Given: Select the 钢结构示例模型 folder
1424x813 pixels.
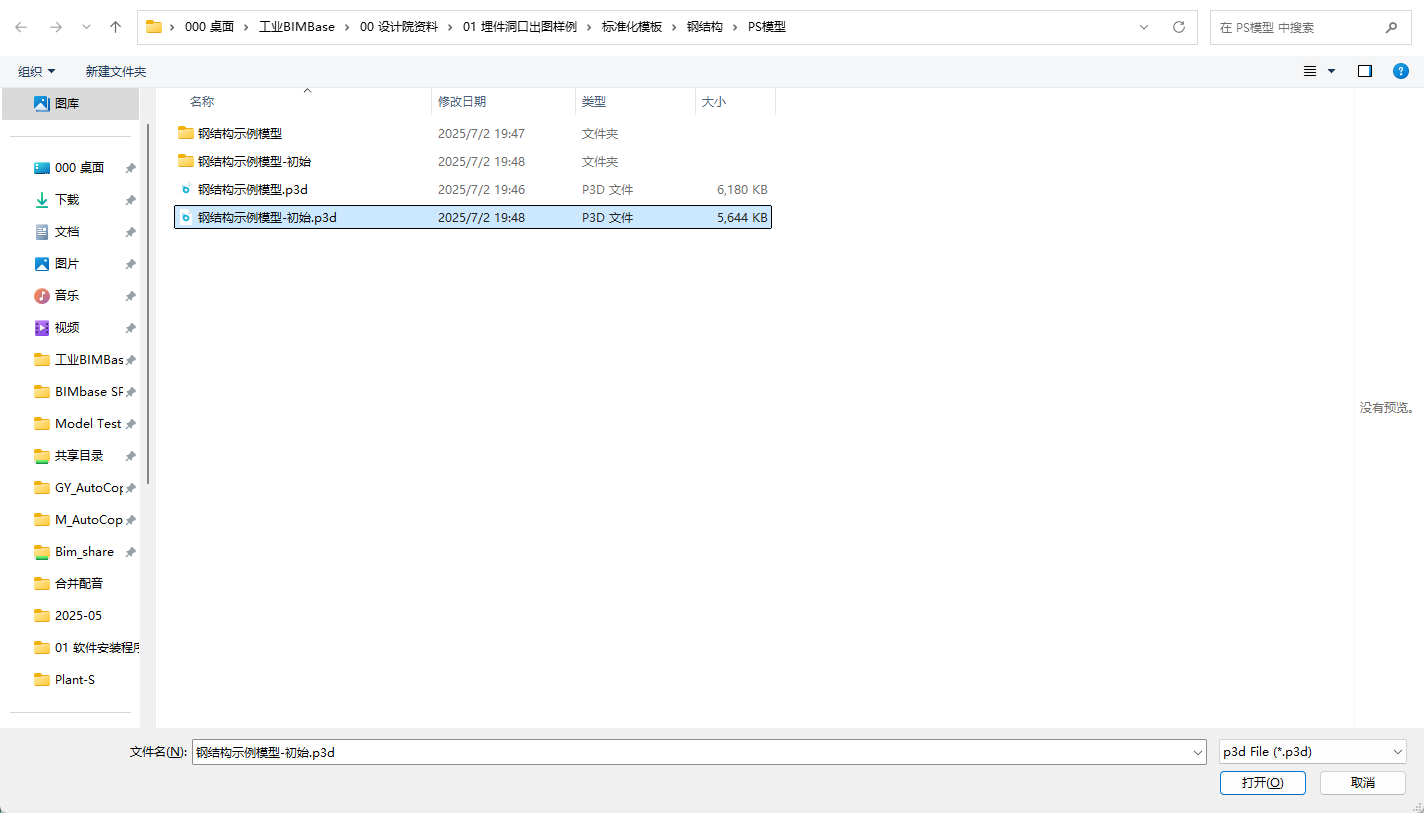Looking at the screenshot, I should (x=473, y=133).
